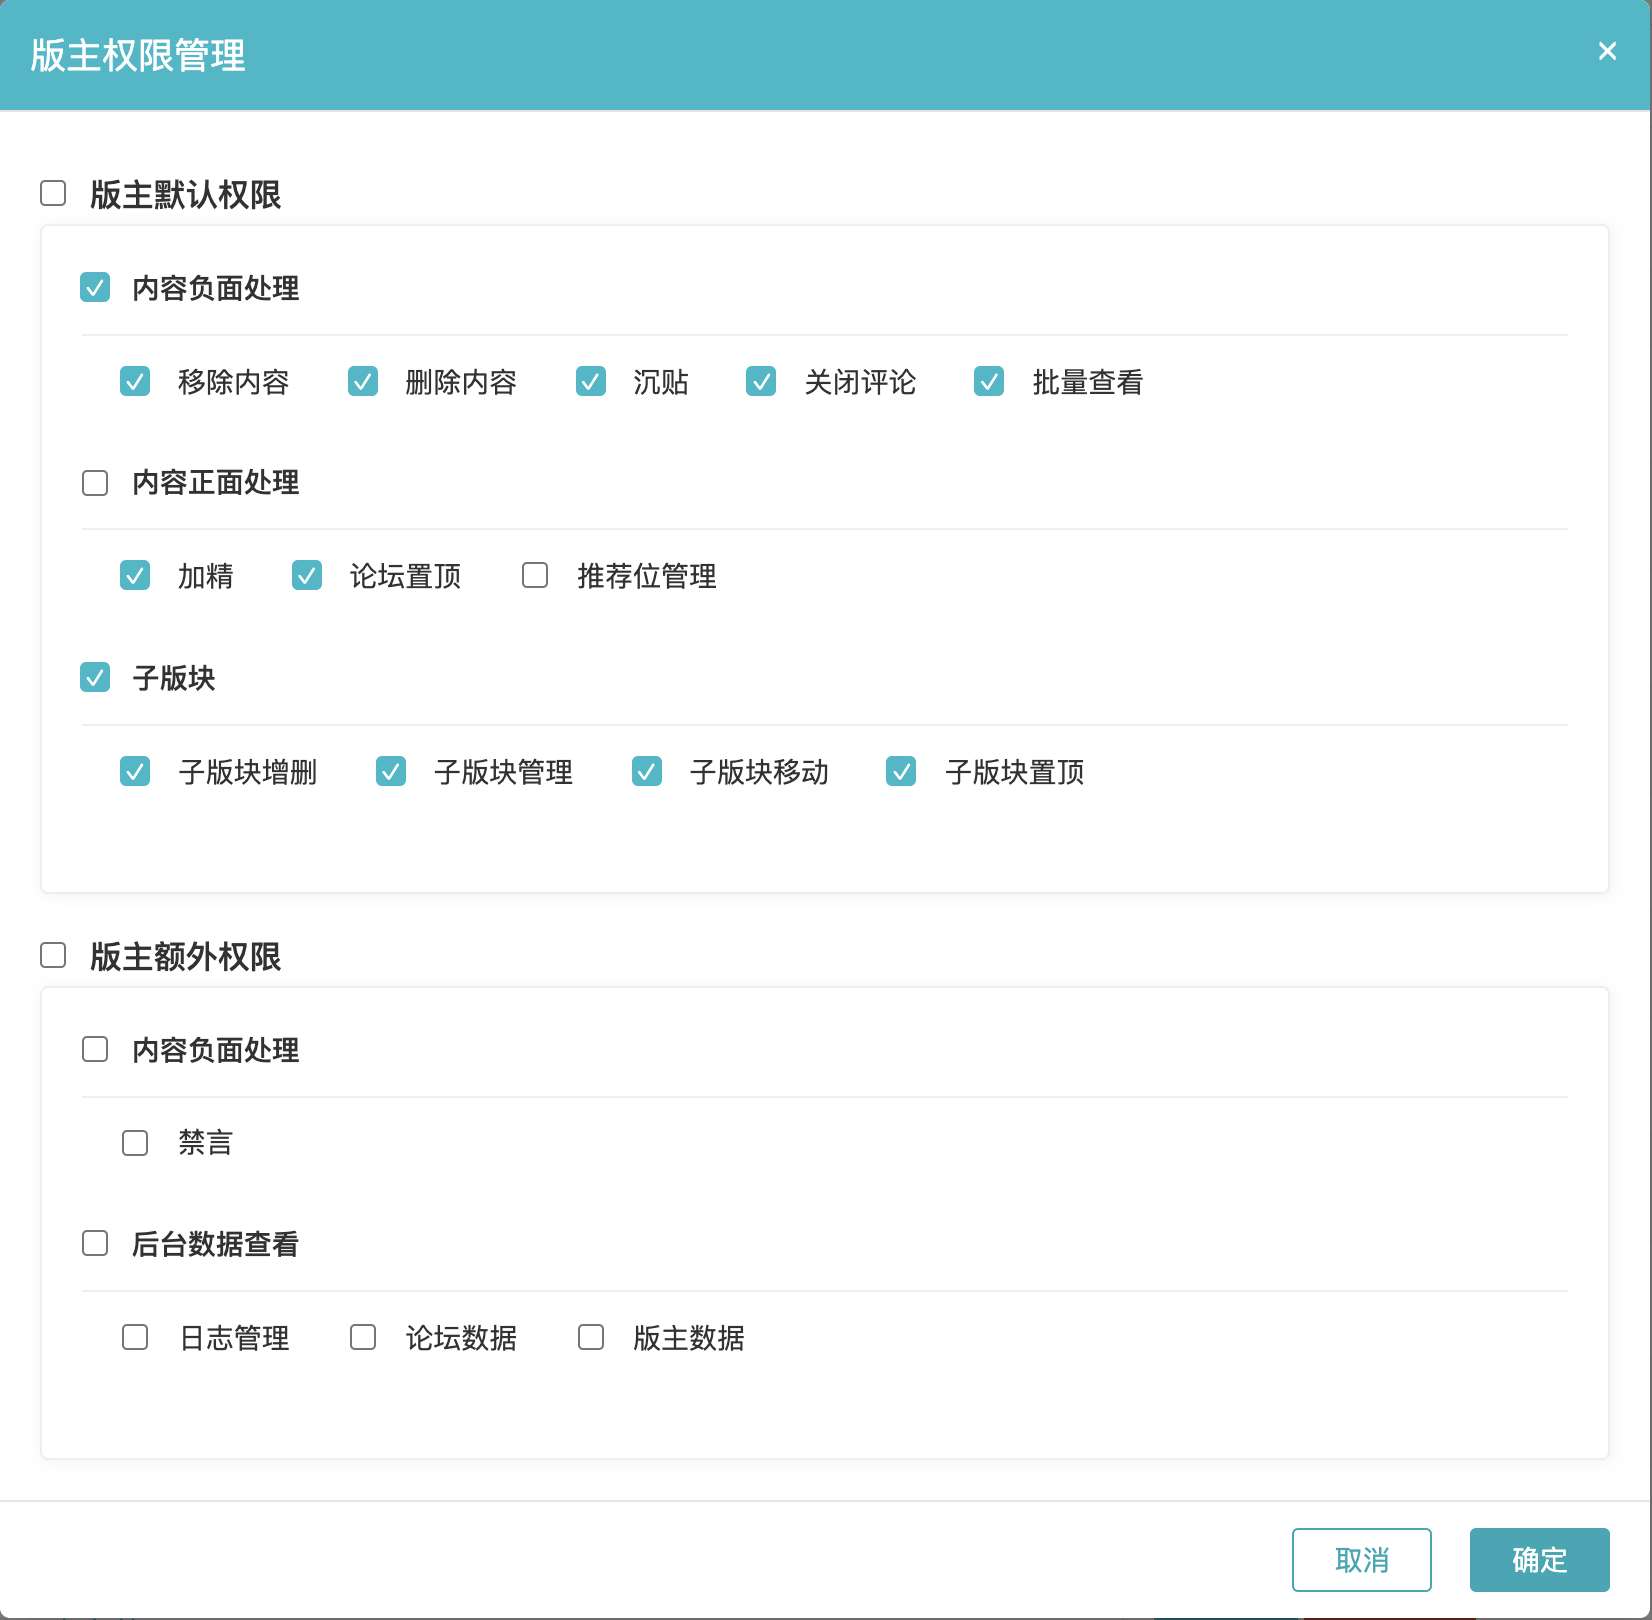
Task: Uncheck the 子版块管理 permission
Action: coord(391,771)
